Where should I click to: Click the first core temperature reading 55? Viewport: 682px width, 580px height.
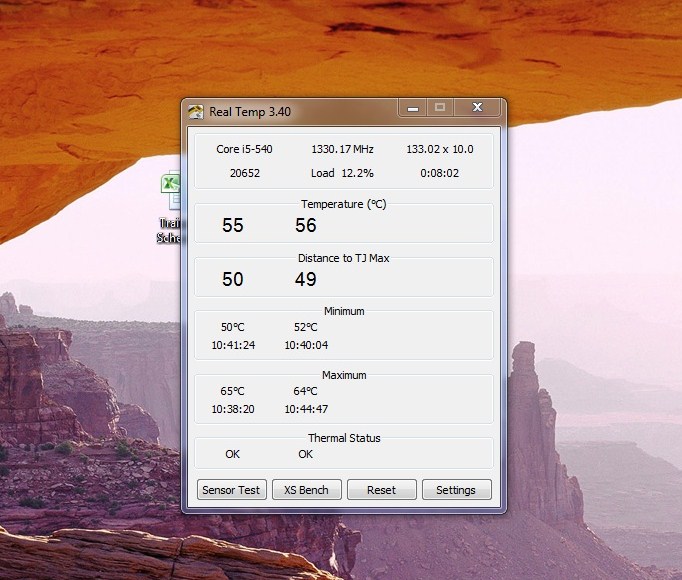[x=233, y=226]
